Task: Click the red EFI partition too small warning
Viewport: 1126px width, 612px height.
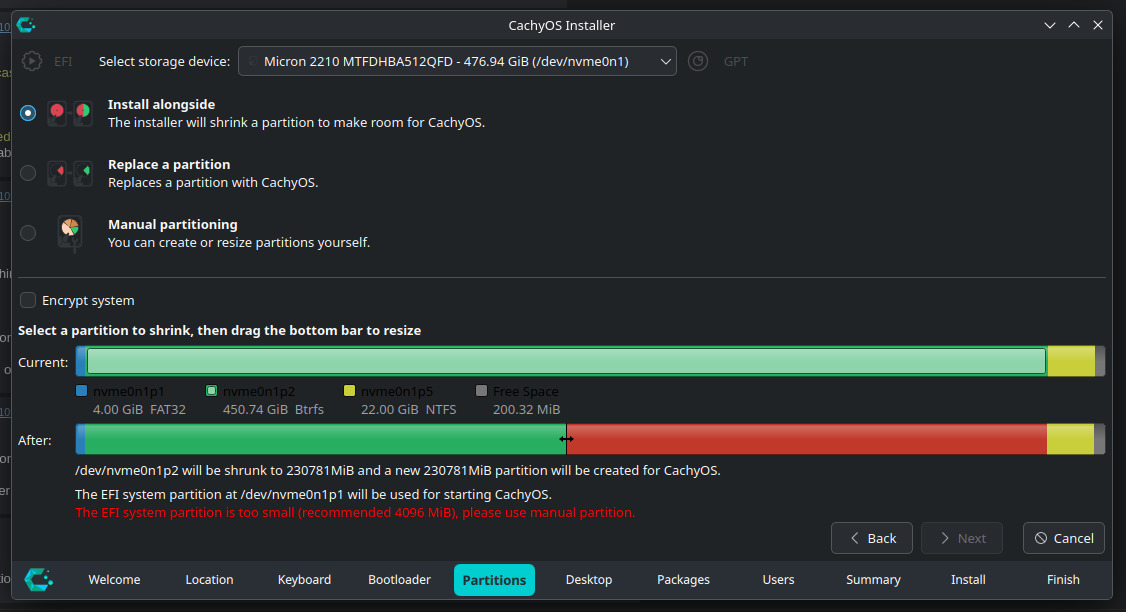Action: (x=355, y=513)
